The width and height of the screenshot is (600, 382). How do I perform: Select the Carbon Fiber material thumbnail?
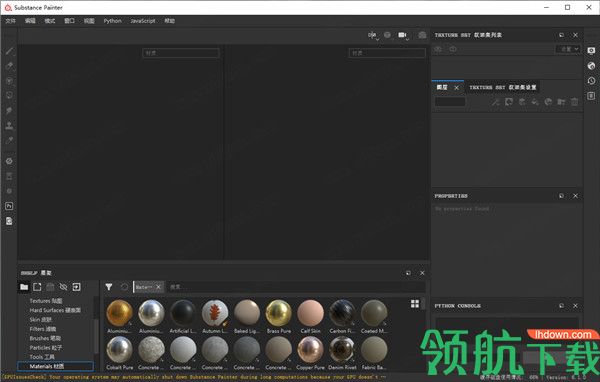point(342,313)
